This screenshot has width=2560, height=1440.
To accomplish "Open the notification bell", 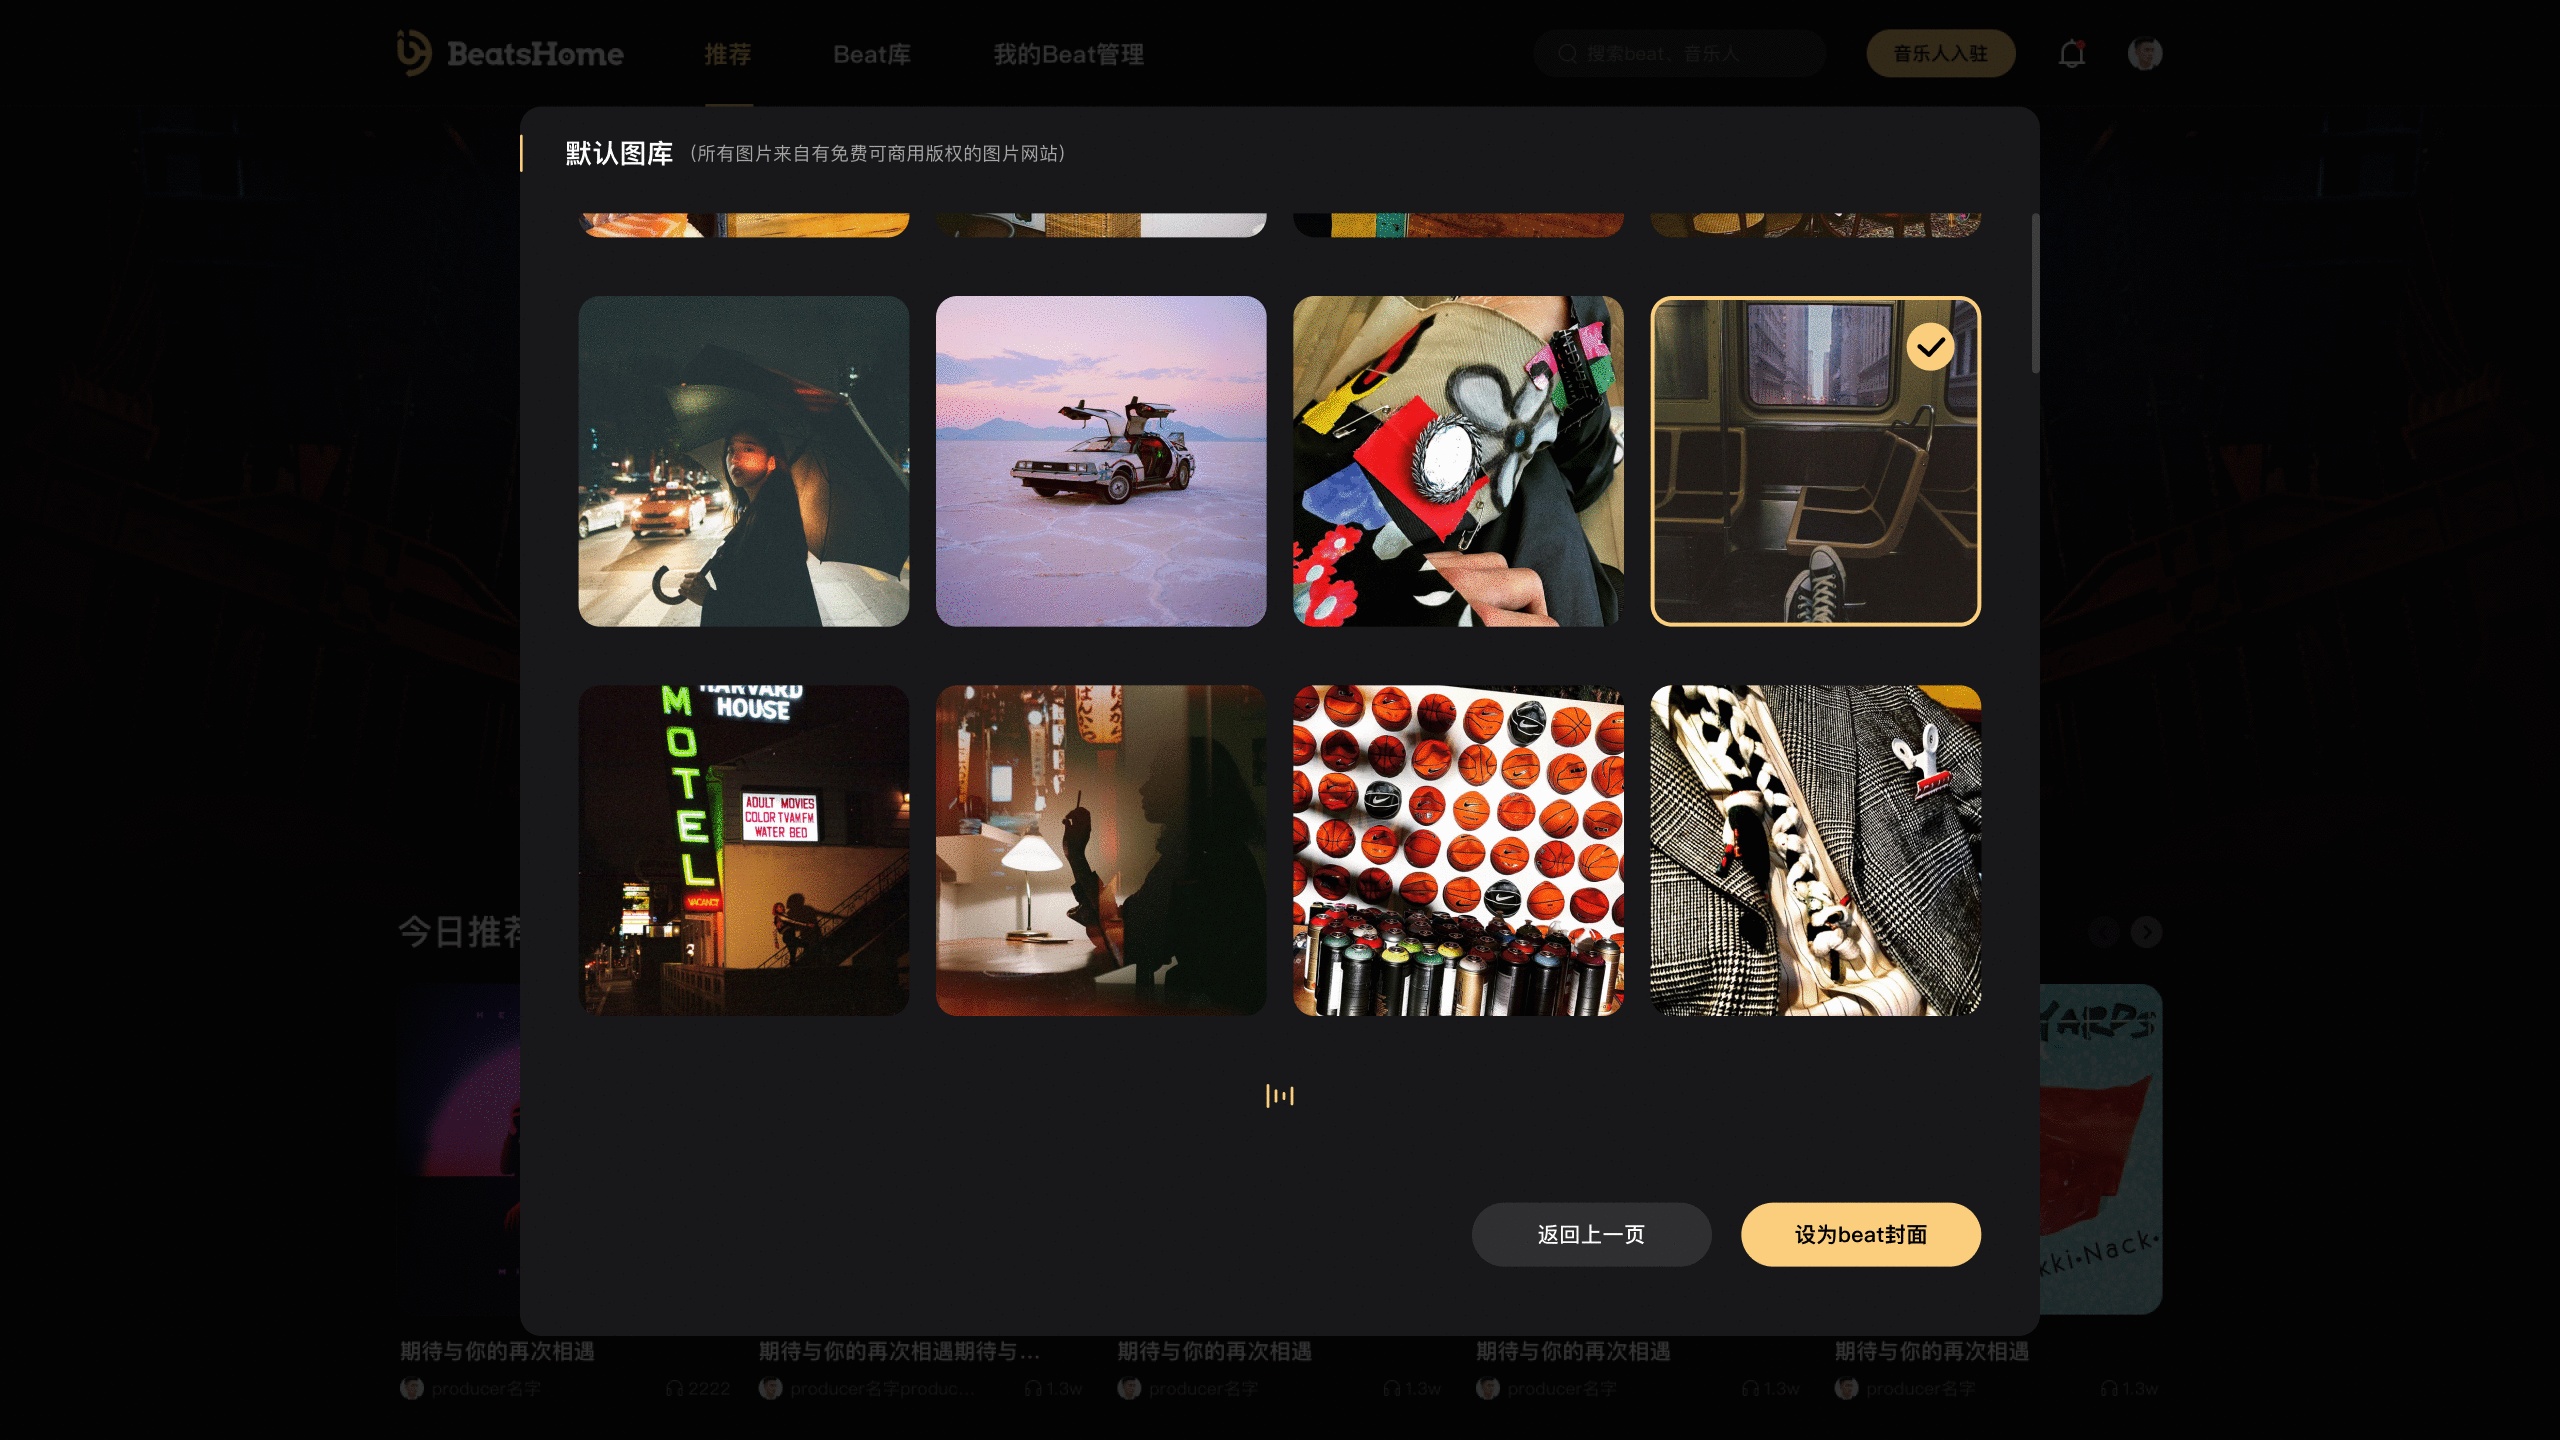I will (x=2072, y=53).
